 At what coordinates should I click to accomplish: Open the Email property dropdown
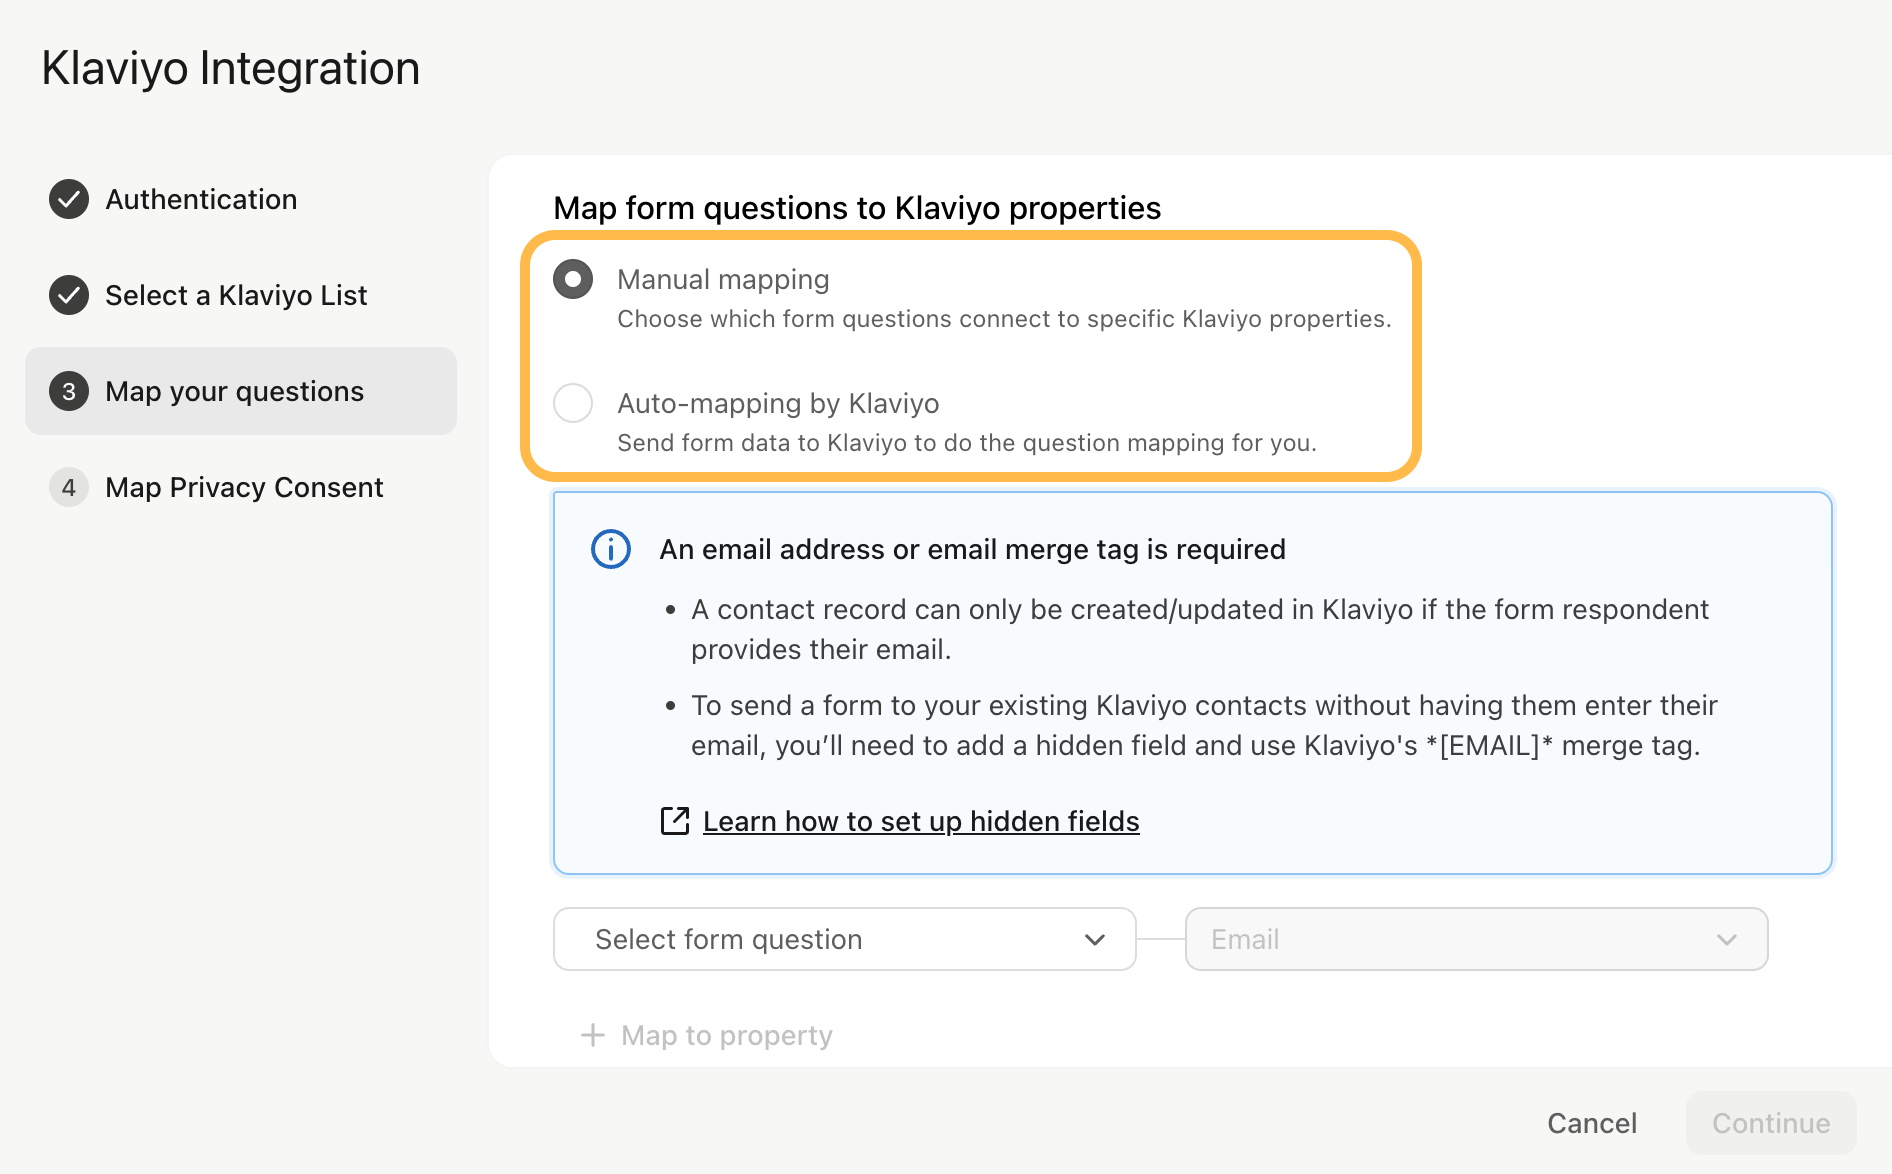pos(1476,939)
